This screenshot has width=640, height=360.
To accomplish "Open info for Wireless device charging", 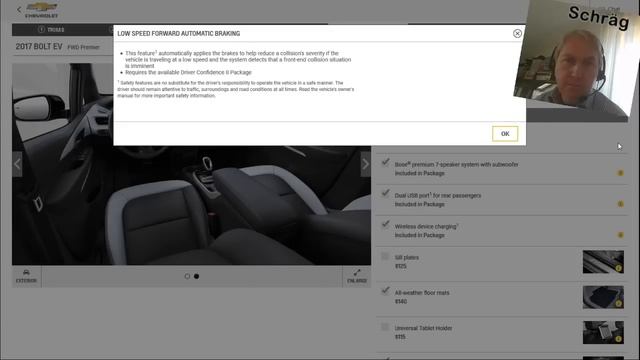I will pyautogui.click(x=620, y=235).
